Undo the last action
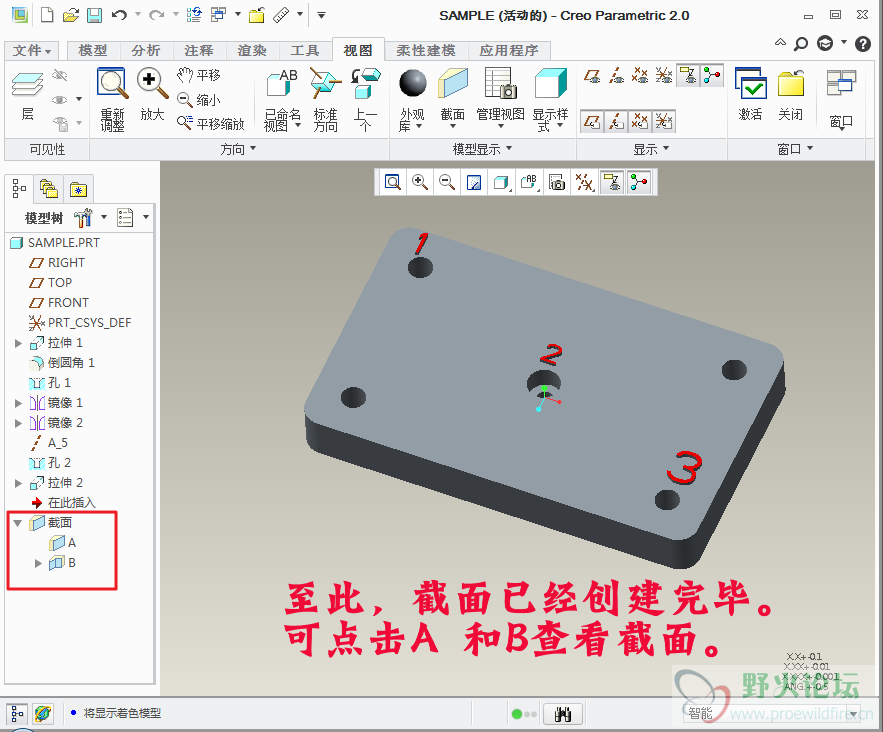883x732 pixels. pos(119,15)
